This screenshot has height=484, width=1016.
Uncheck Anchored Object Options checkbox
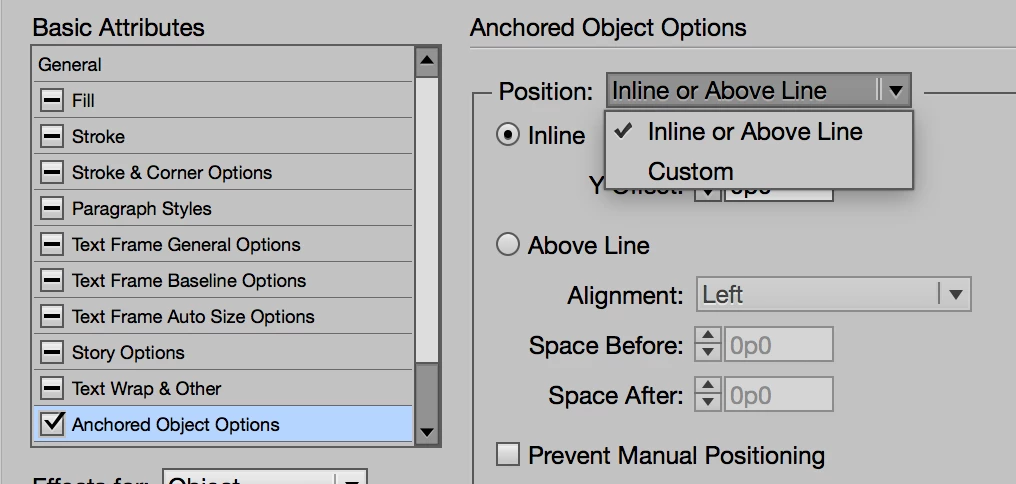[52, 424]
